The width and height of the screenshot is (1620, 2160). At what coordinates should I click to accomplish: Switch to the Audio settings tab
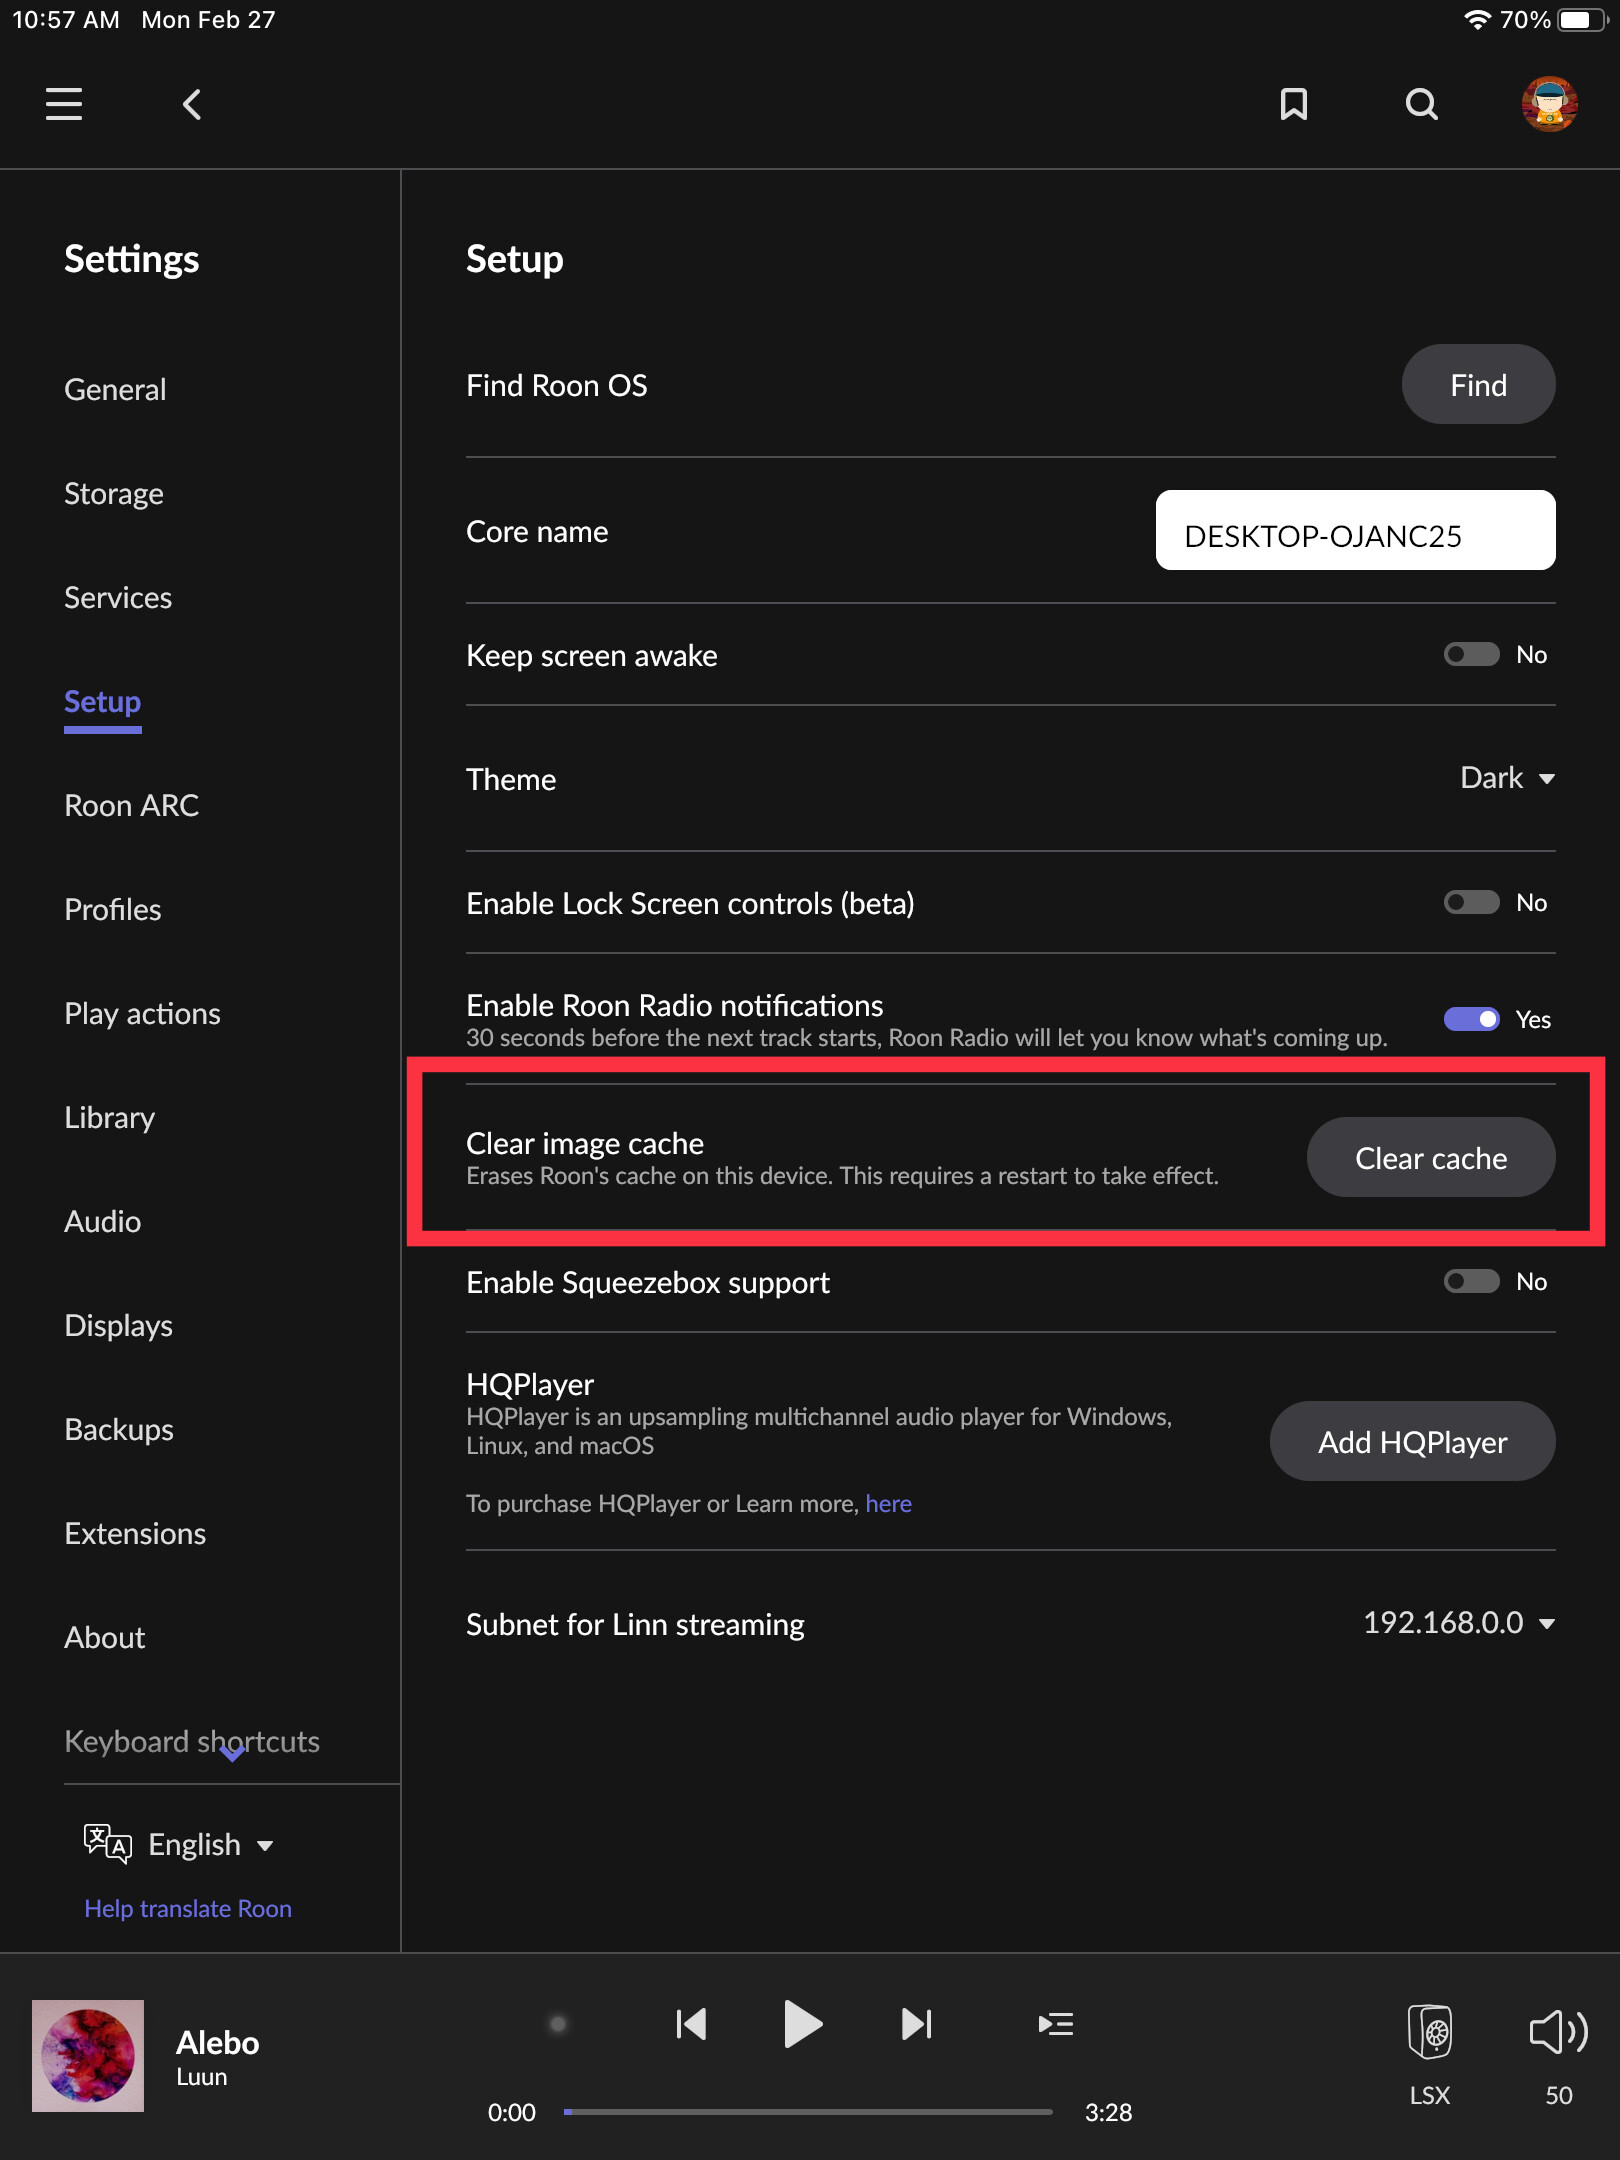point(103,1221)
